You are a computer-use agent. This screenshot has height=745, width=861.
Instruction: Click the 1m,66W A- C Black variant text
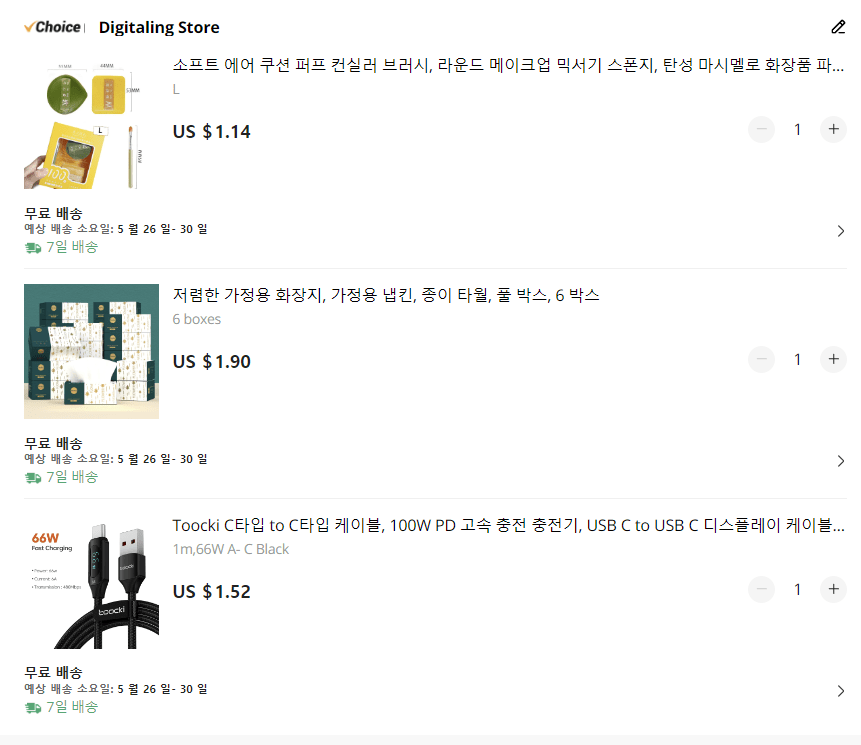pyautogui.click(x=230, y=549)
